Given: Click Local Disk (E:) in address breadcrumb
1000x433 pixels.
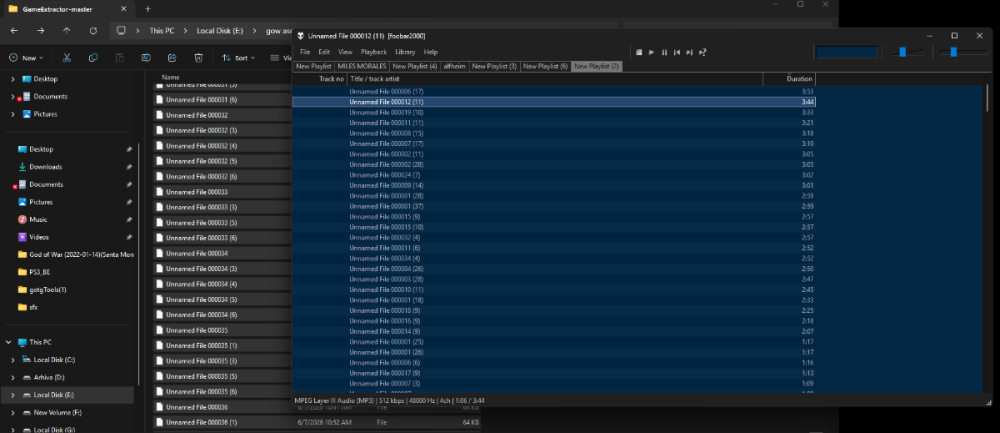Looking at the screenshot, I should 220,31.
